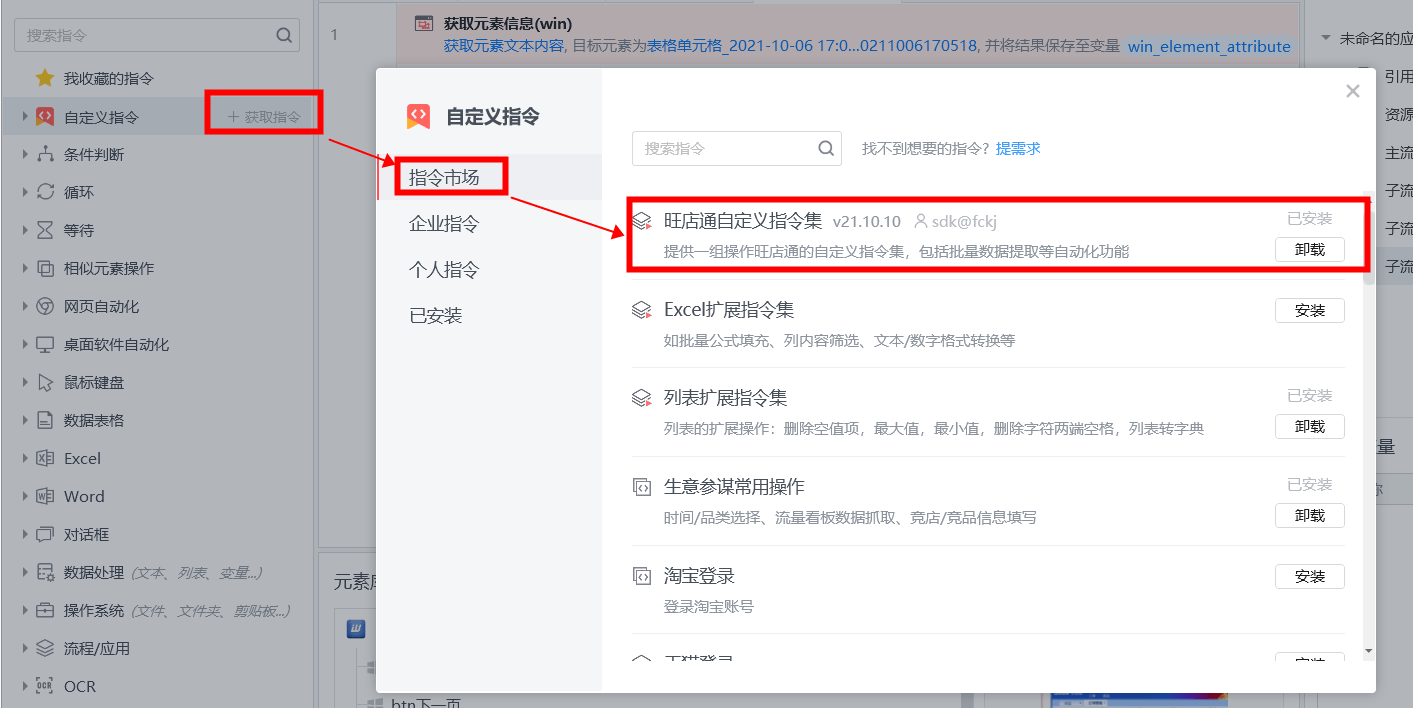Viewport: 1413px width, 708px height.
Task: Click the 操作系统 briefcase icon
Action: pyautogui.click(x=45, y=610)
